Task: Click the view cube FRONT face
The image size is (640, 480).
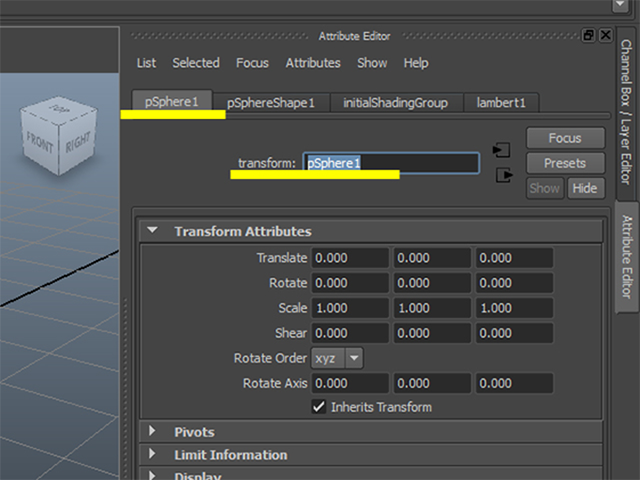Action: tap(40, 143)
